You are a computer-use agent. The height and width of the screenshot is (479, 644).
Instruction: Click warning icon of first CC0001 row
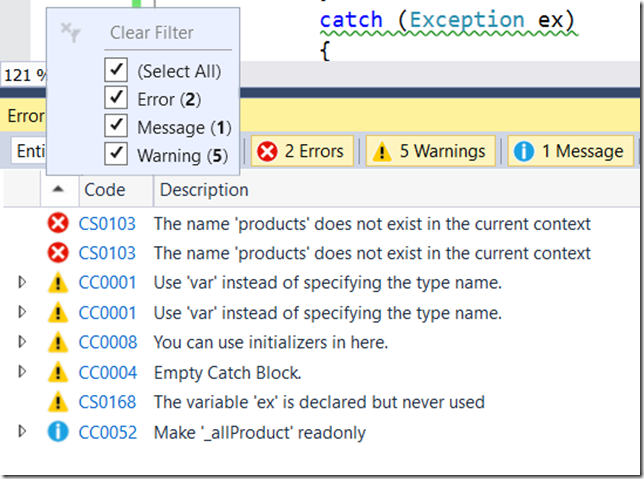(58, 283)
